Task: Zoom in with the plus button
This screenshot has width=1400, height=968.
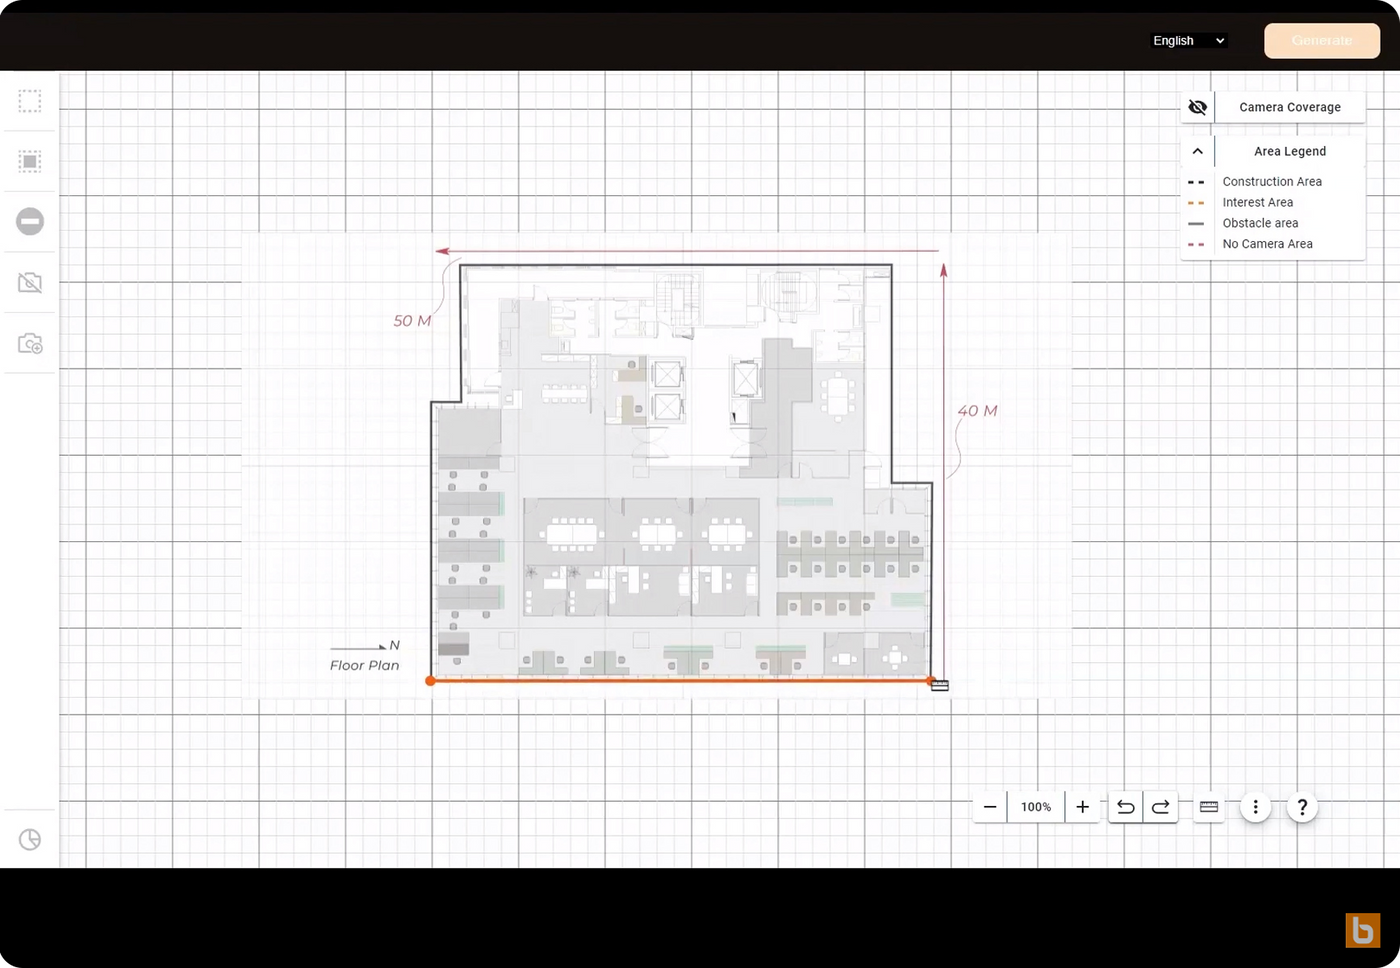Action: pos(1082,807)
